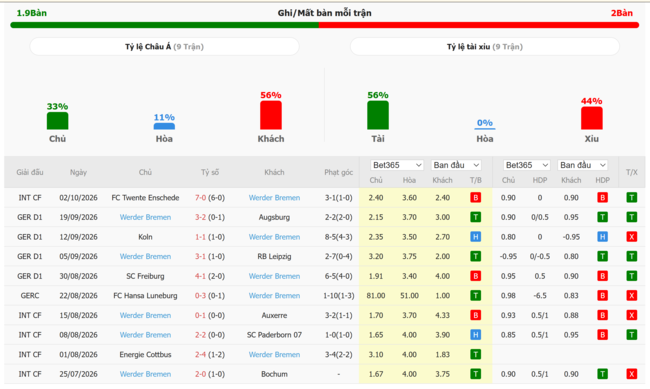This screenshot has height=389, width=650.
Task: Click the green T HDP badge in Augsburg row
Action: pos(602,217)
